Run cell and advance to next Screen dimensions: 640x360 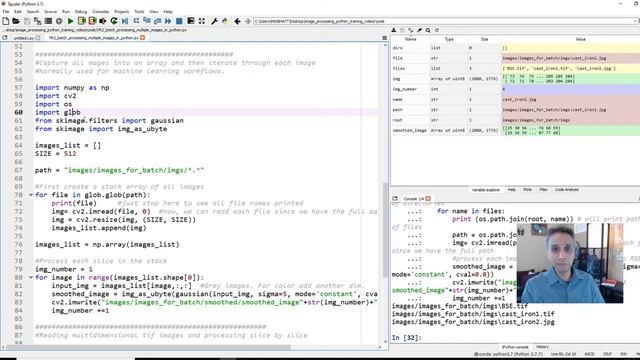tap(92, 21)
